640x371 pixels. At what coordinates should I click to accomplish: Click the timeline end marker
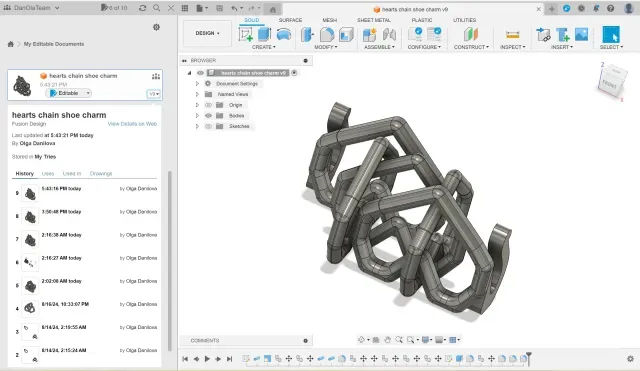(x=529, y=358)
